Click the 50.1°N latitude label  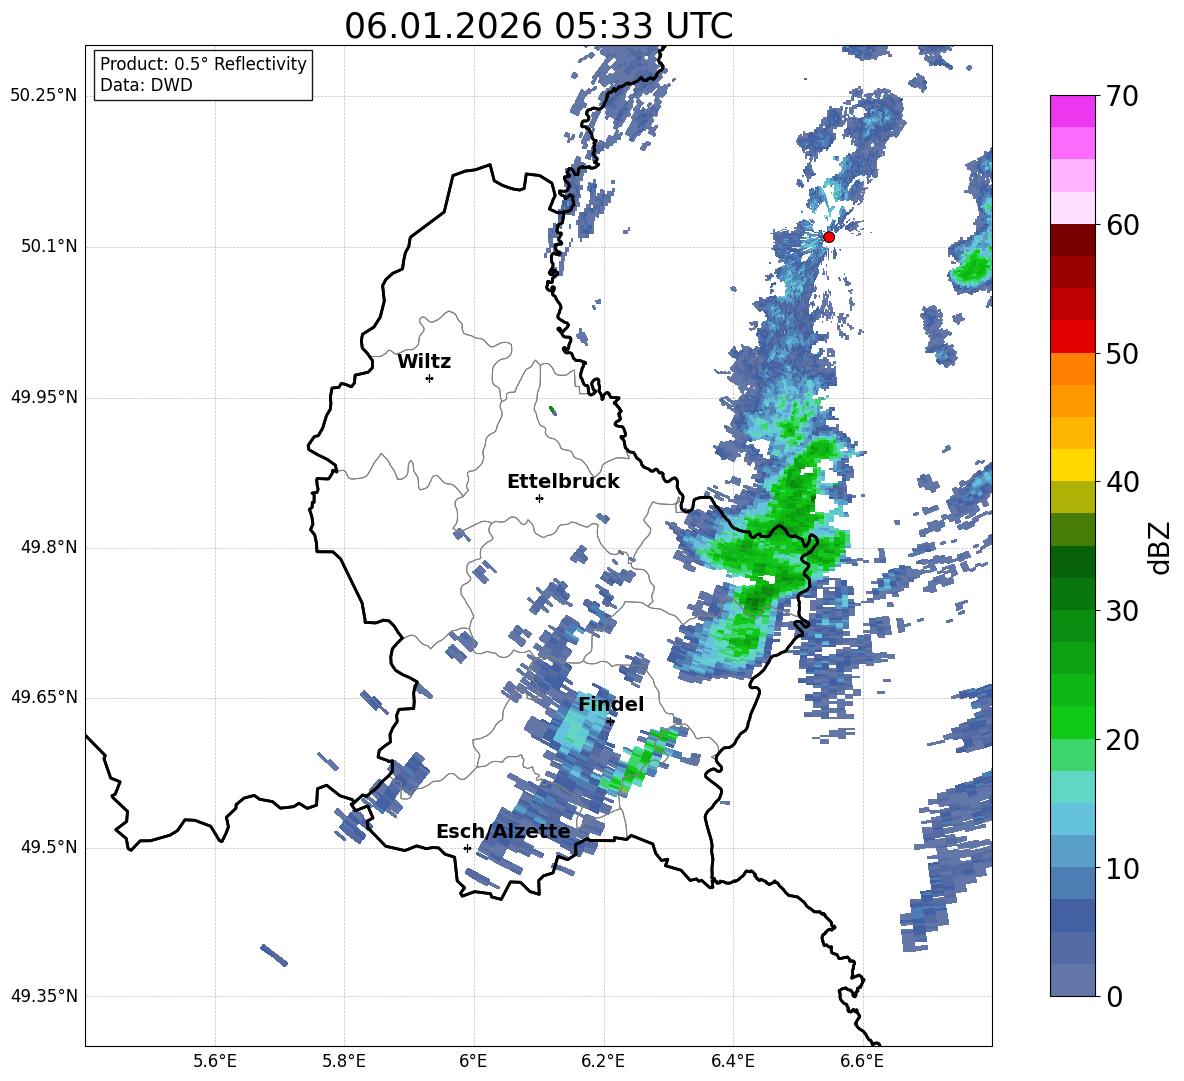click(x=48, y=247)
